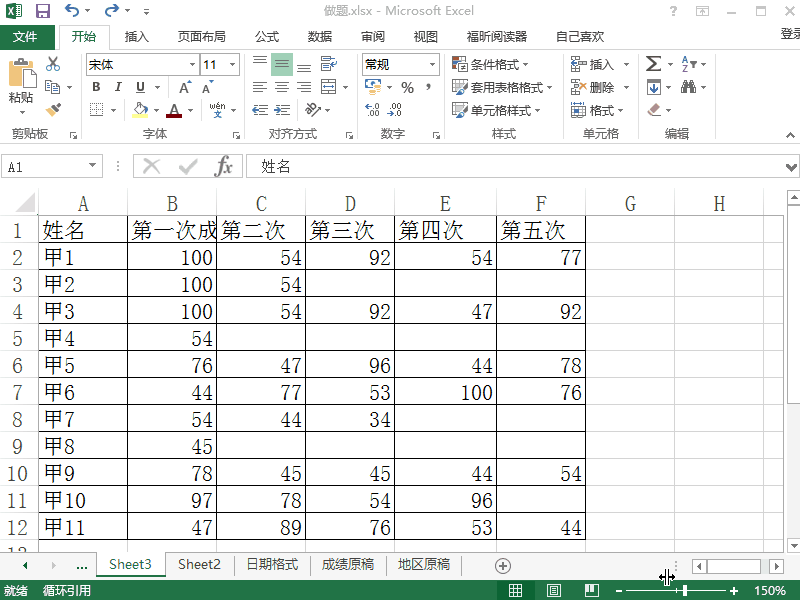This screenshot has width=800, height=600.
Task: Click 登录 sign-in link
Action: (790, 34)
